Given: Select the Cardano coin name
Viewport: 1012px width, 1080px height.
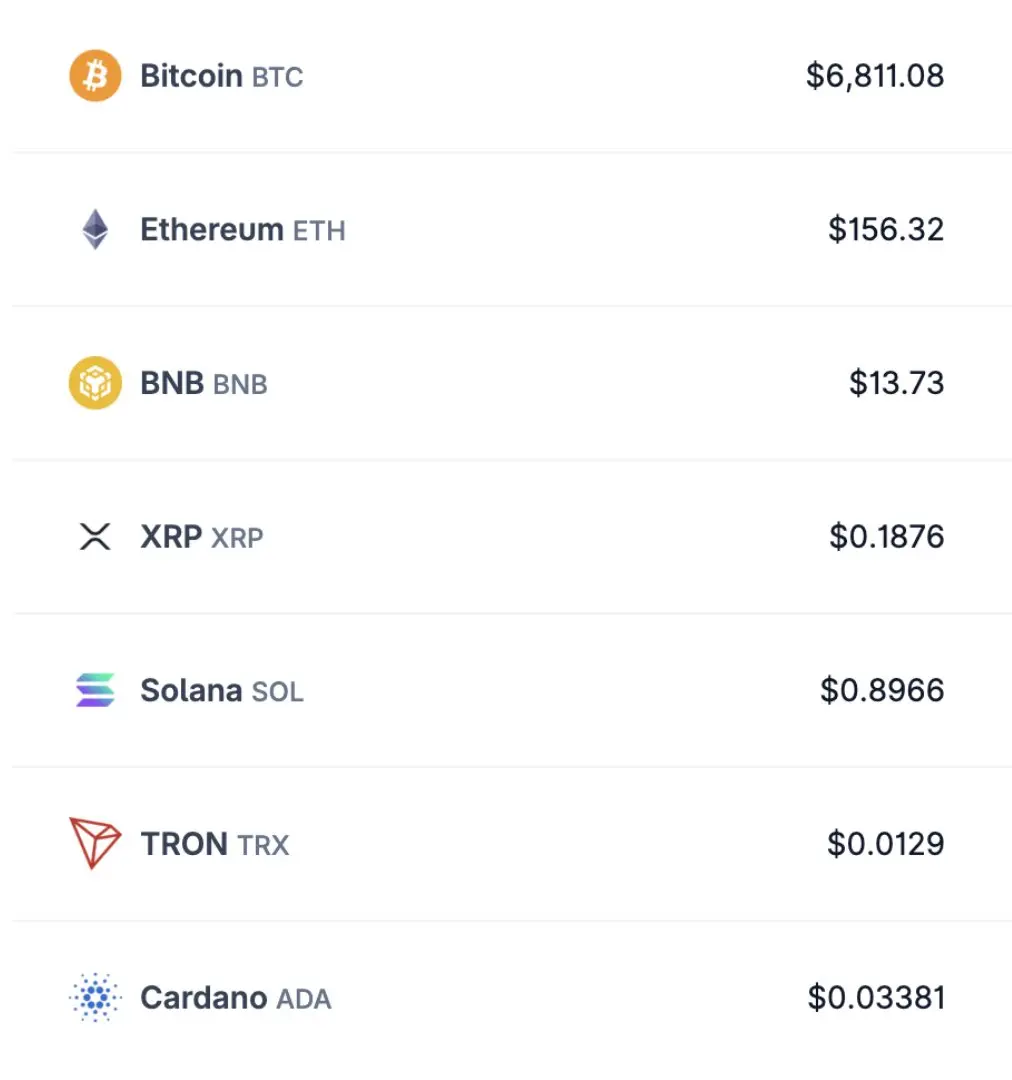Looking at the screenshot, I should pyautogui.click(x=203, y=997).
